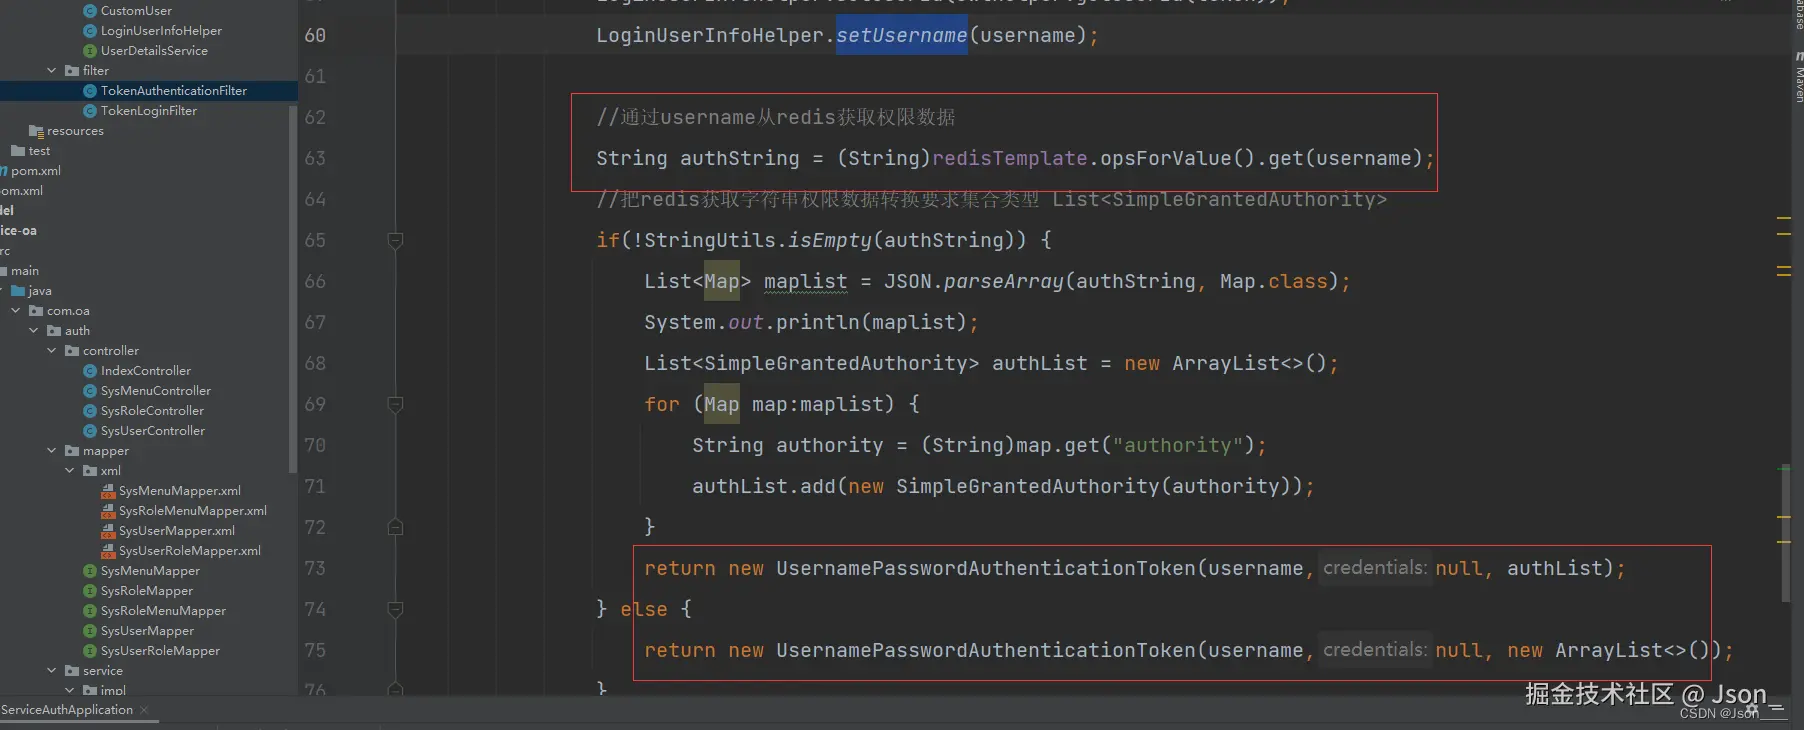Image resolution: width=1804 pixels, height=730 pixels.
Task: Click the parseArray method call on line 66
Action: [1004, 281]
